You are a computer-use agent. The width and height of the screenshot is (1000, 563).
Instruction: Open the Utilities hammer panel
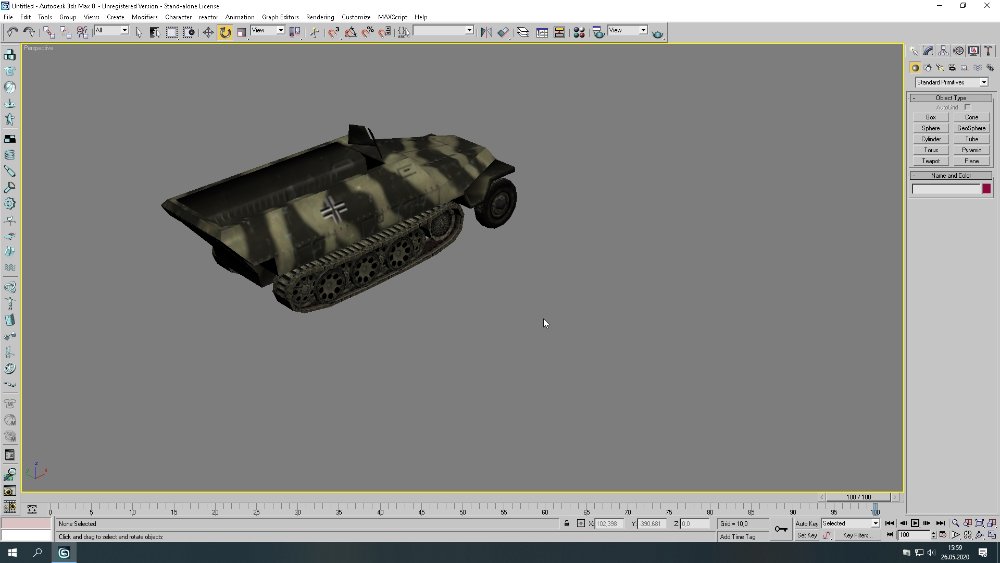pyautogui.click(x=986, y=51)
